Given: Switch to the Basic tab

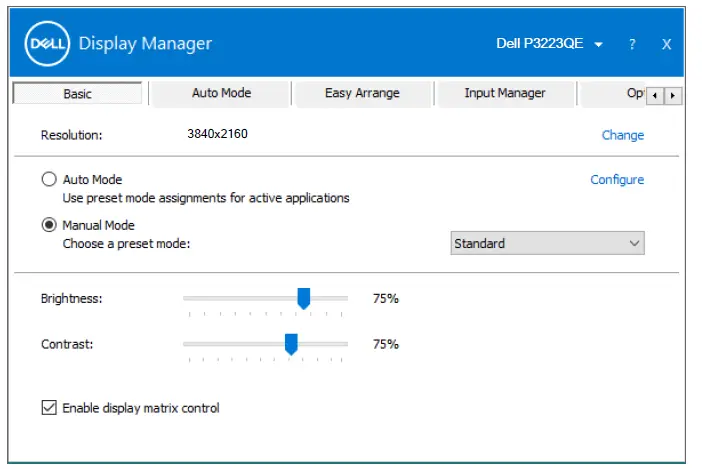Looking at the screenshot, I should [77, 94].
